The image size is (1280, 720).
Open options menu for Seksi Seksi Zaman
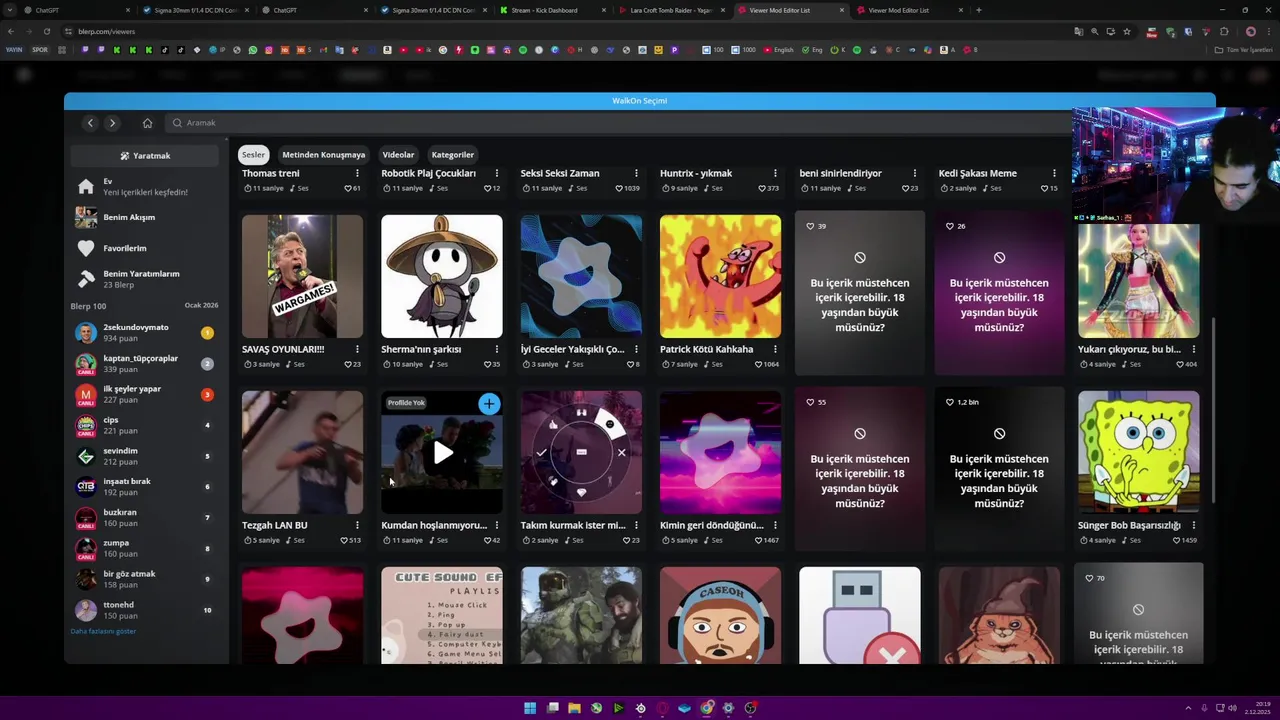click(x=636, y=173)
